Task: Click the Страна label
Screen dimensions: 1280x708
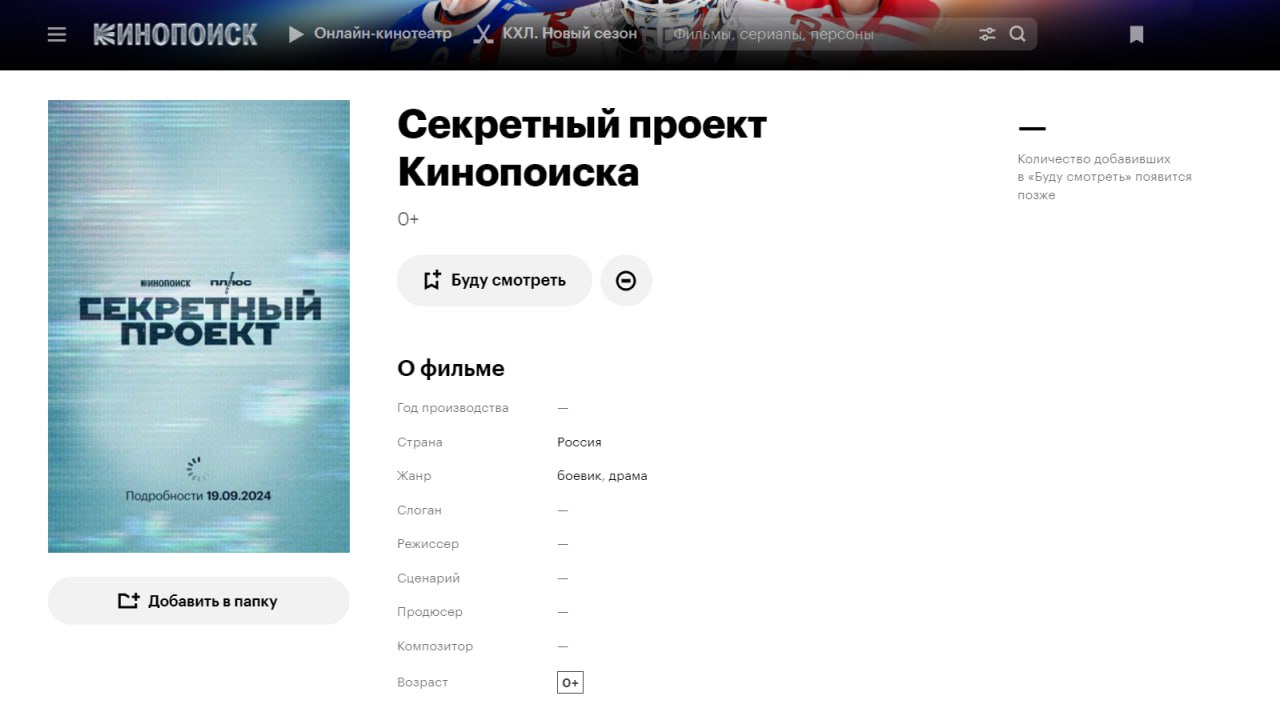Action: click(x=419, y=442)
